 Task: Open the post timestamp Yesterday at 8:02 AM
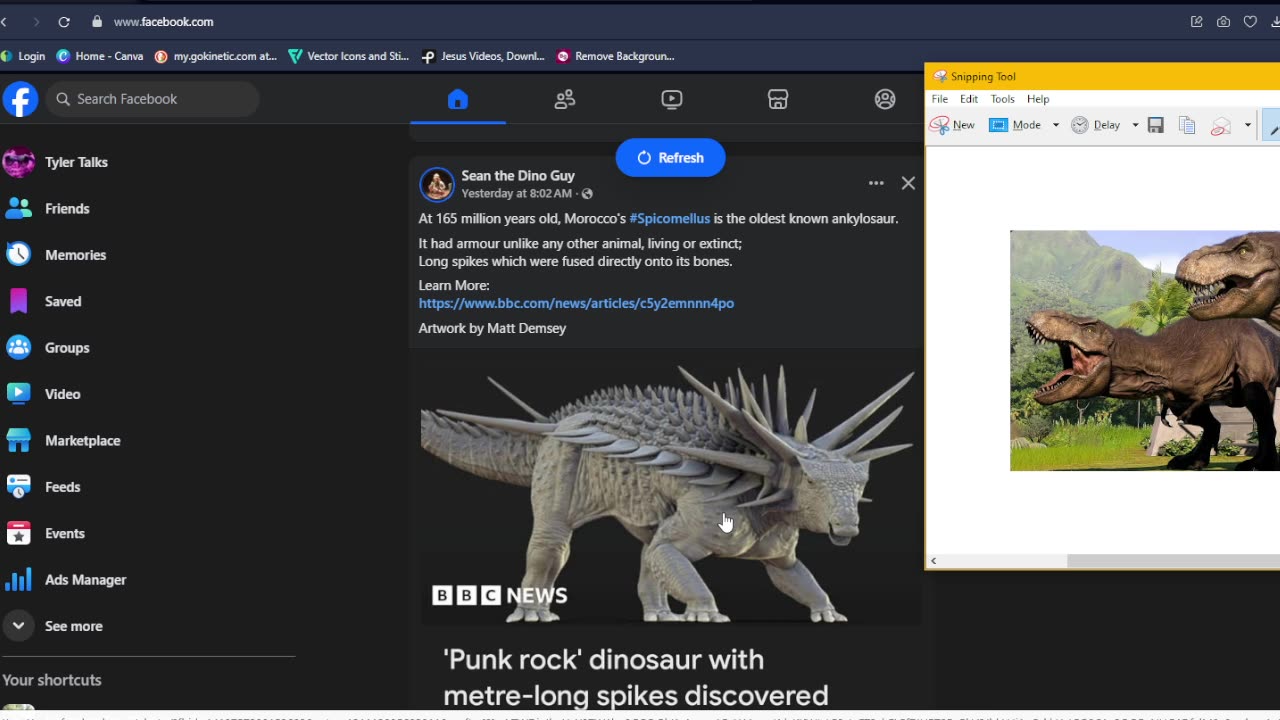coord(517,194)
